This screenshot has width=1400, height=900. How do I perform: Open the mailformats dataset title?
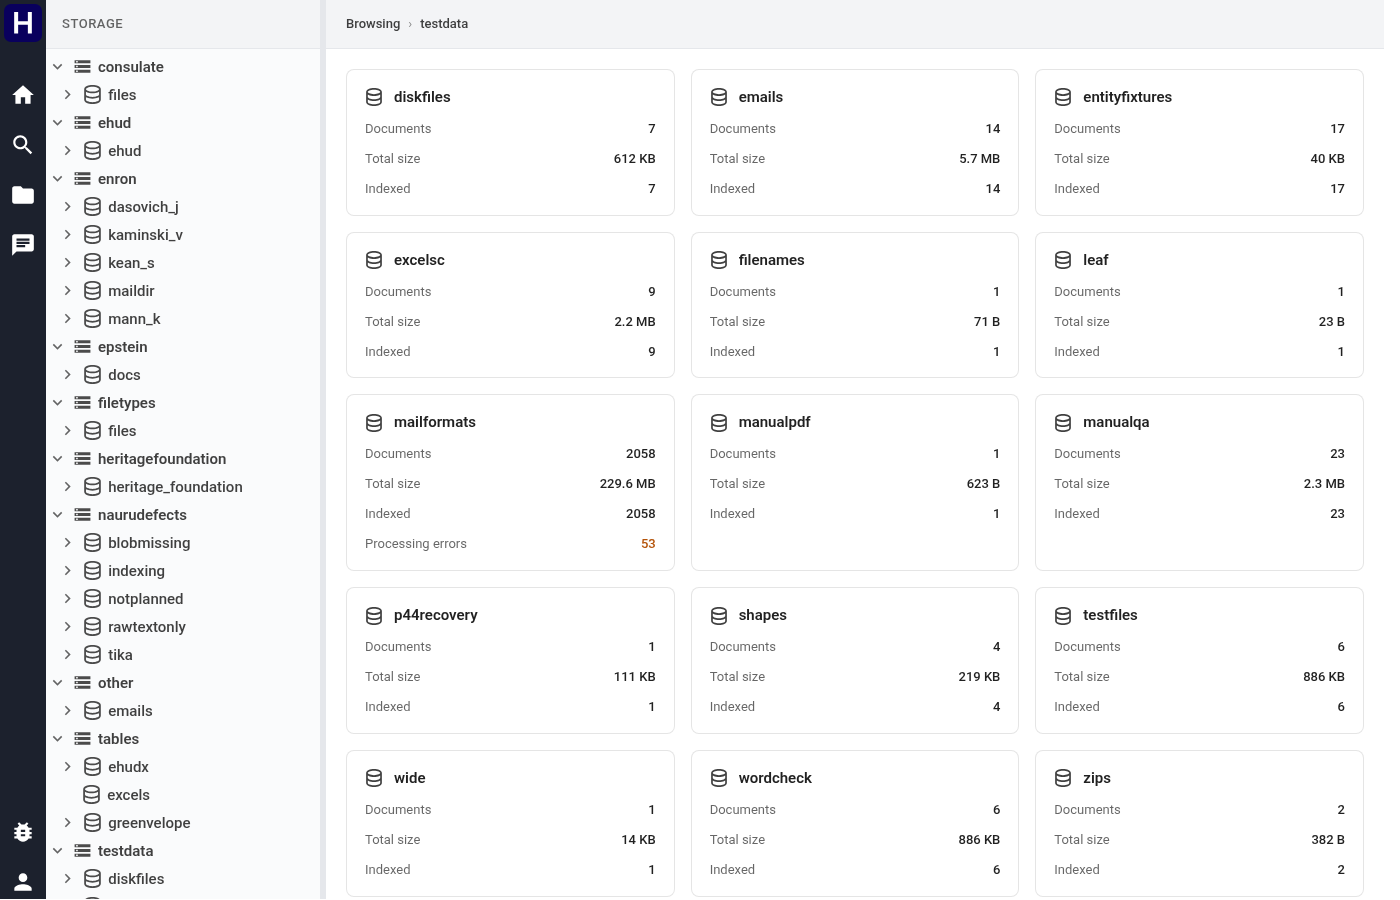point(435,423)
